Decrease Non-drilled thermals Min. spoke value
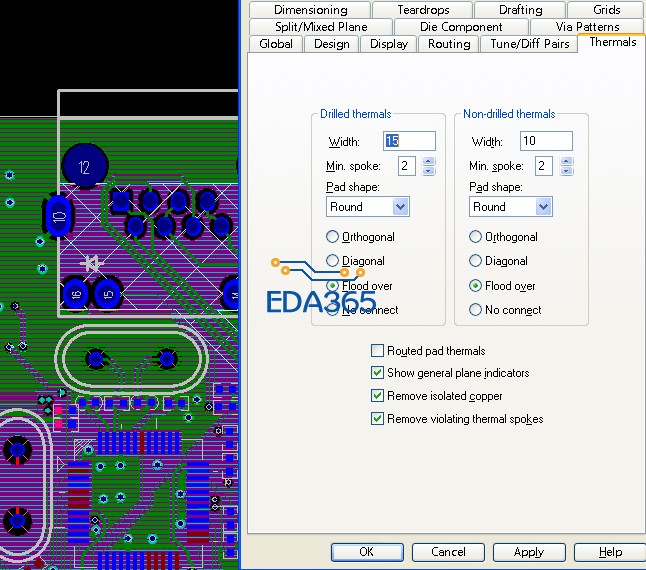646x570 pixels. (x=569, y=171)
